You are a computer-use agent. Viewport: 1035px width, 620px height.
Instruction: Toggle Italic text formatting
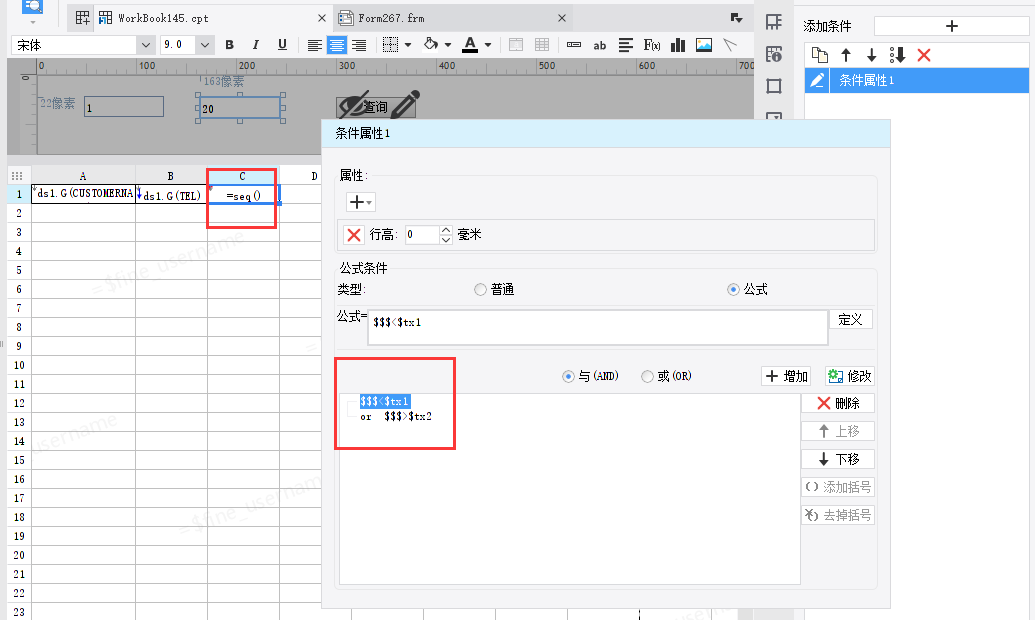[x=255, y=45]
